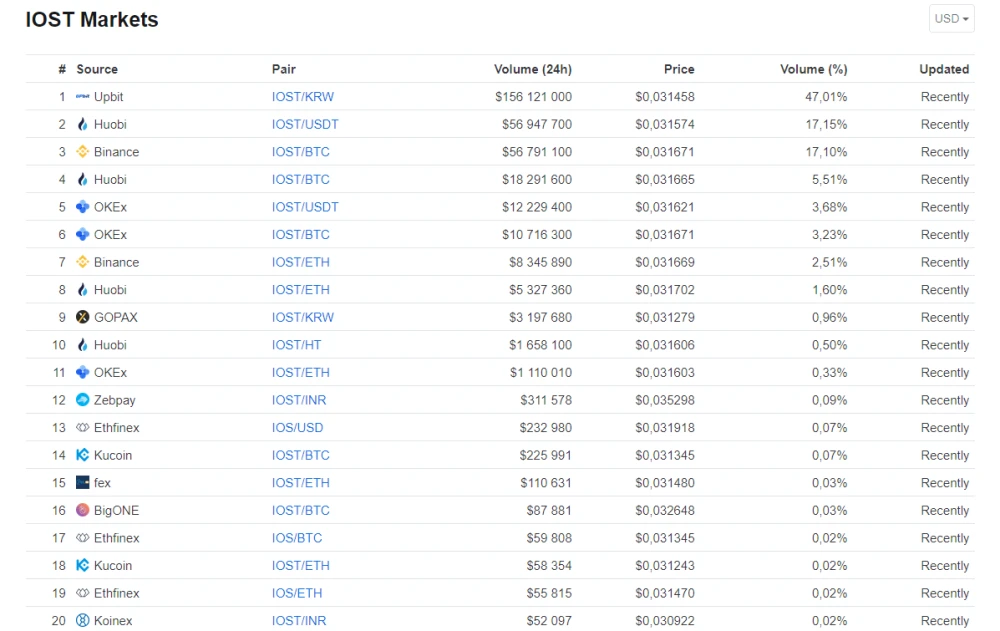
Task: Open OKEx's IOST/BTC pair in row 6
Action: tap(300, 235)
